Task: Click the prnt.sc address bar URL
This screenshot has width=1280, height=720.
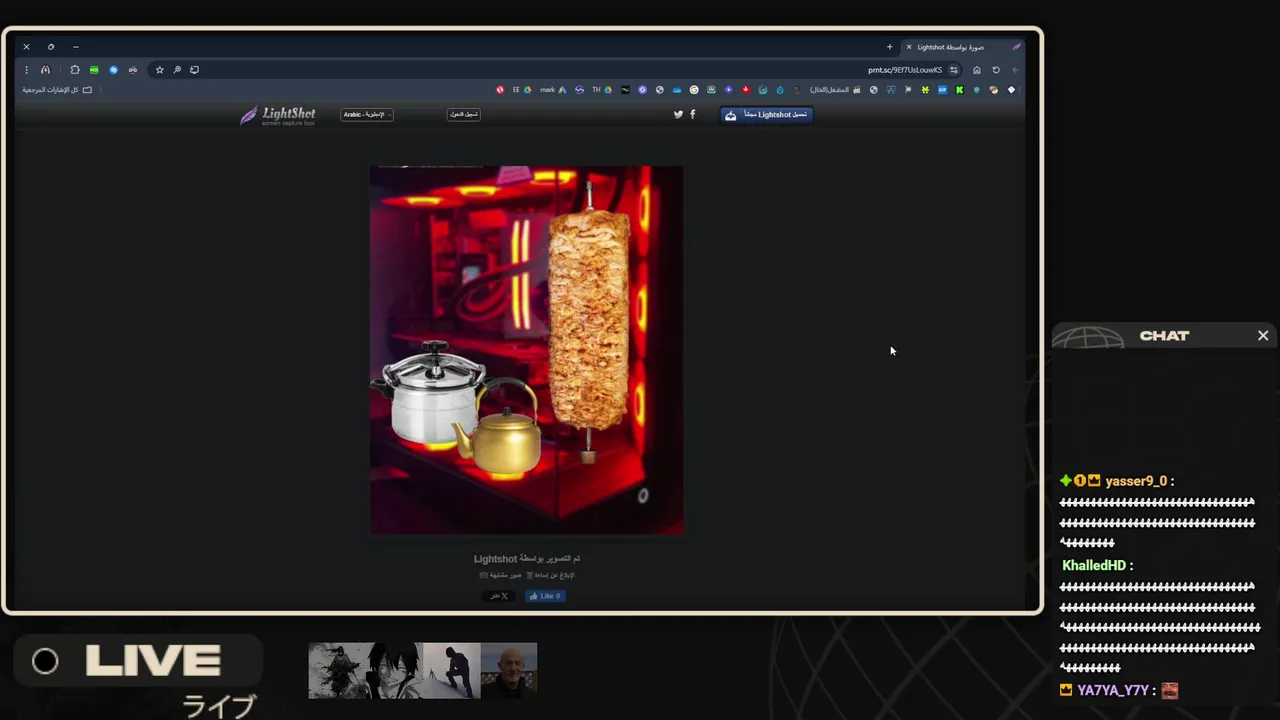Action: pos(905,70)
